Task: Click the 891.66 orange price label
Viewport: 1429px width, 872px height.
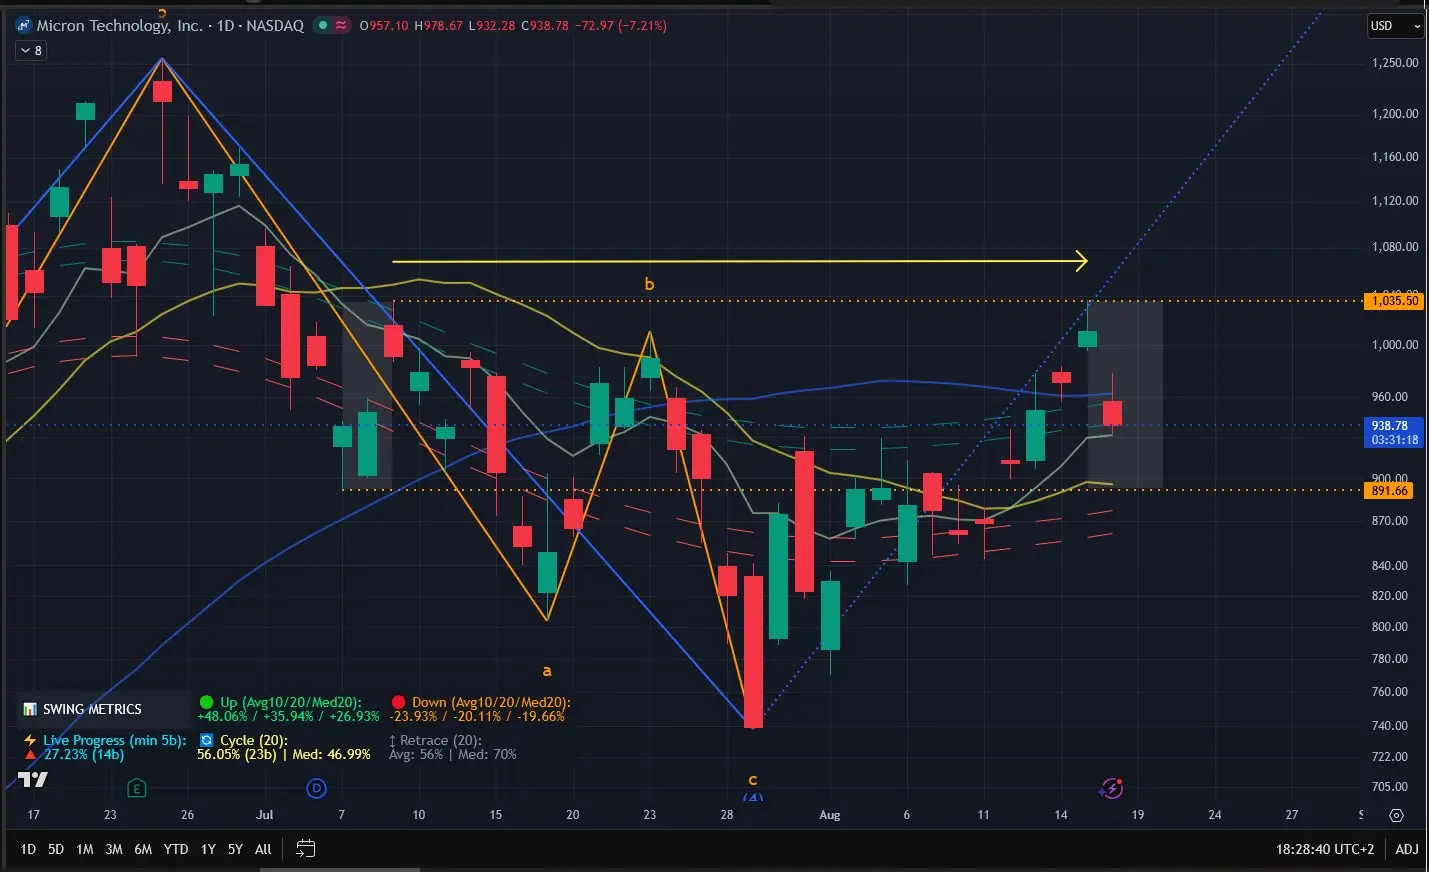Action: 1390,490
